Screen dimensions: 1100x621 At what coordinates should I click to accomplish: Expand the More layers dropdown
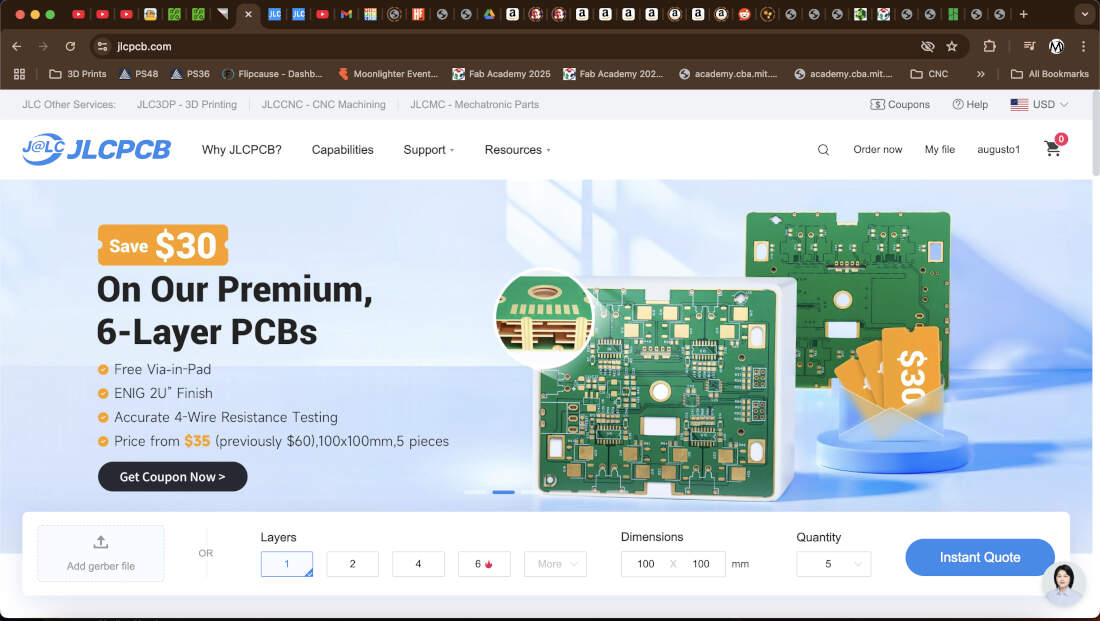[x=555, y=564]
